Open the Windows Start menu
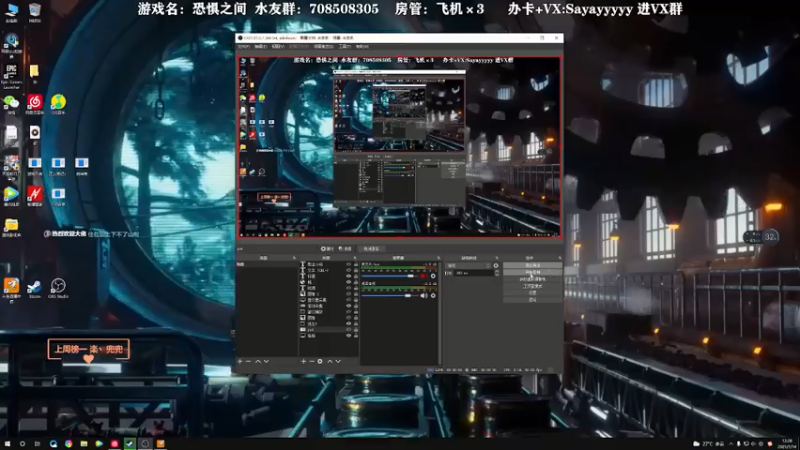This screenshot has width=800, height=450. pos(7,443)
